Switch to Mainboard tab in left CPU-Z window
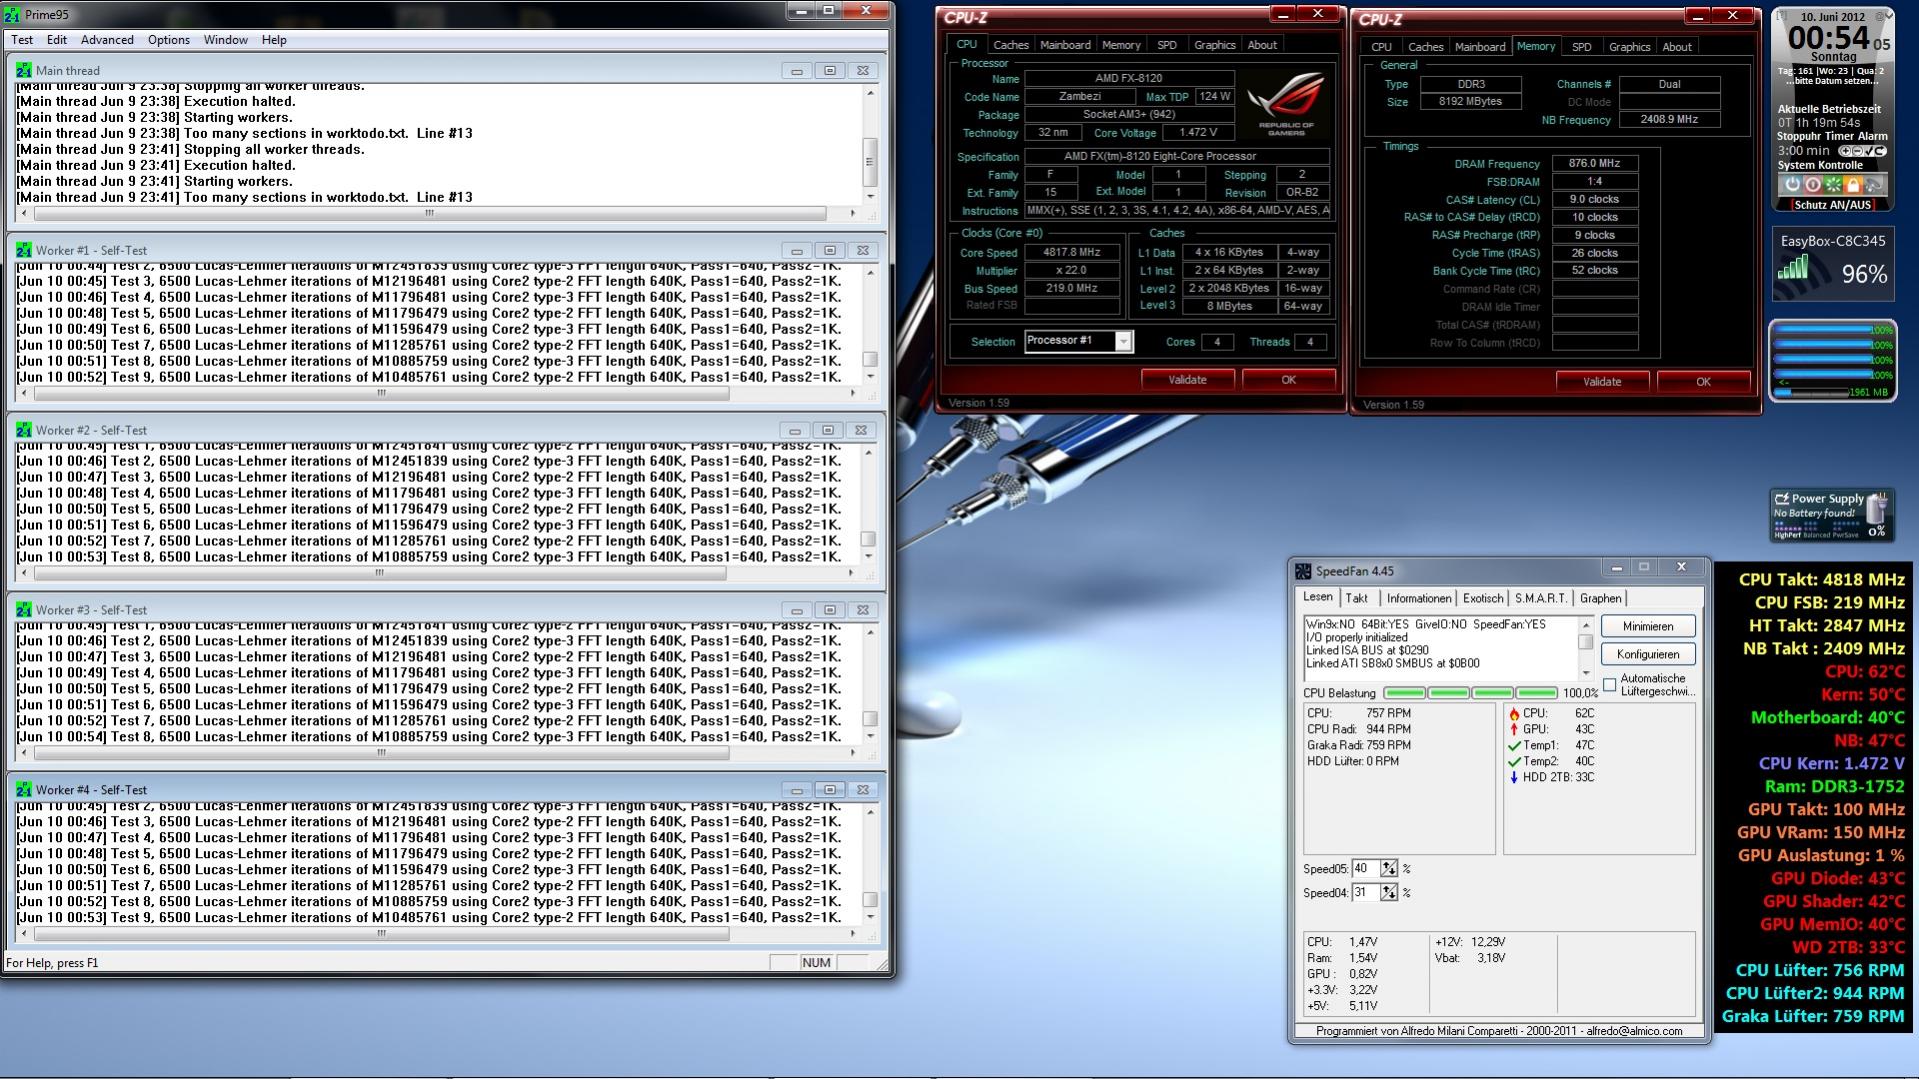This screenshot has height=1079, width=1919. 1065,45
